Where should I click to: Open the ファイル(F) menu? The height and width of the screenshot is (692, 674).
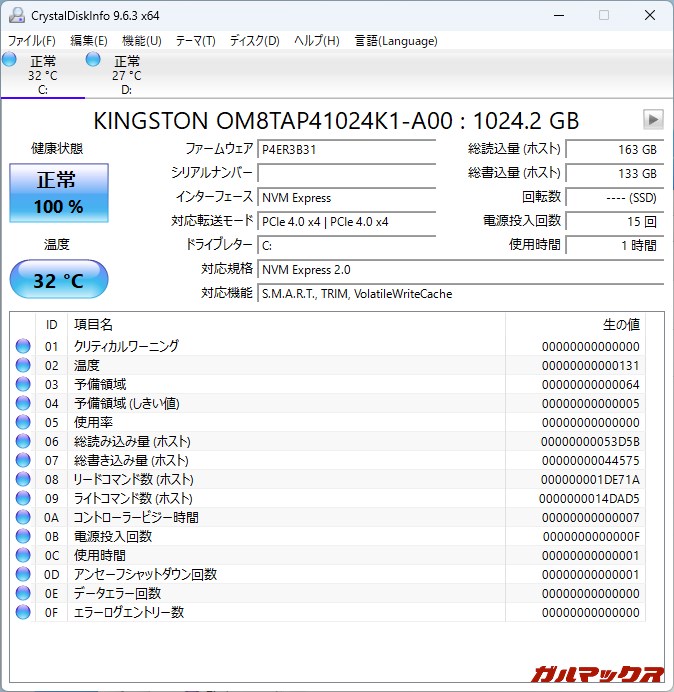pos(32,41)
